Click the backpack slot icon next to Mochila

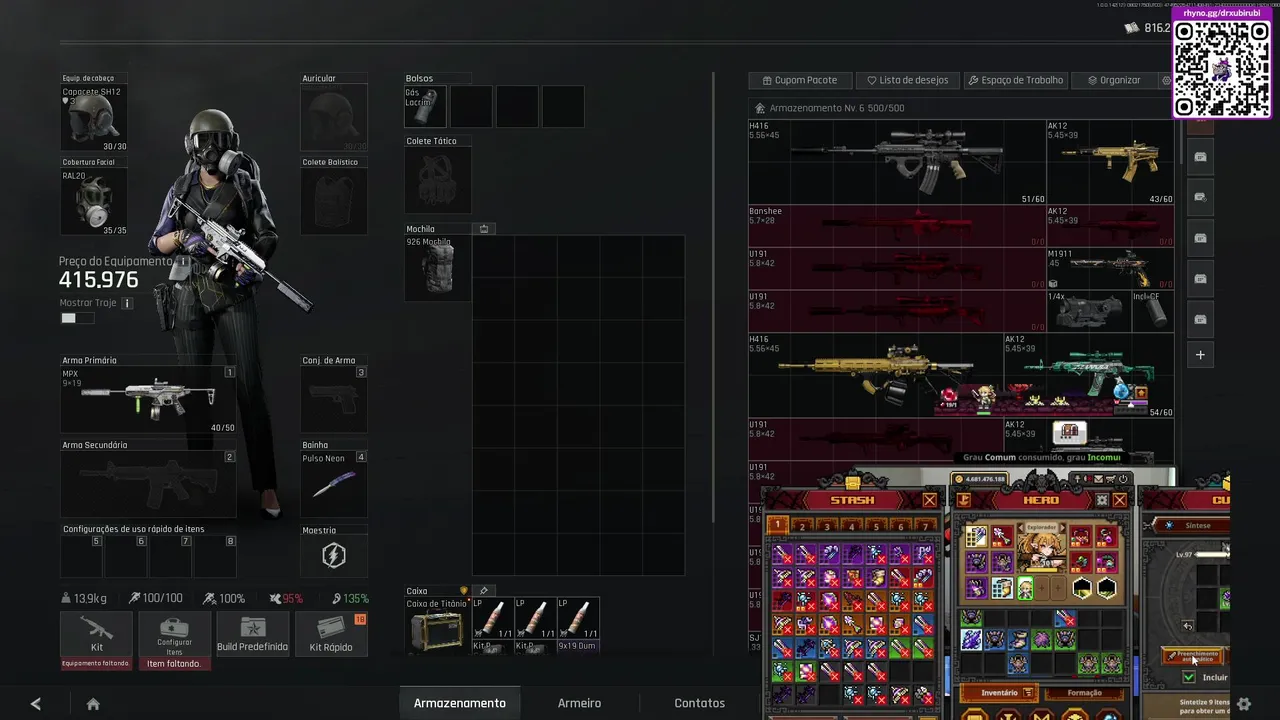click(484, 229)
